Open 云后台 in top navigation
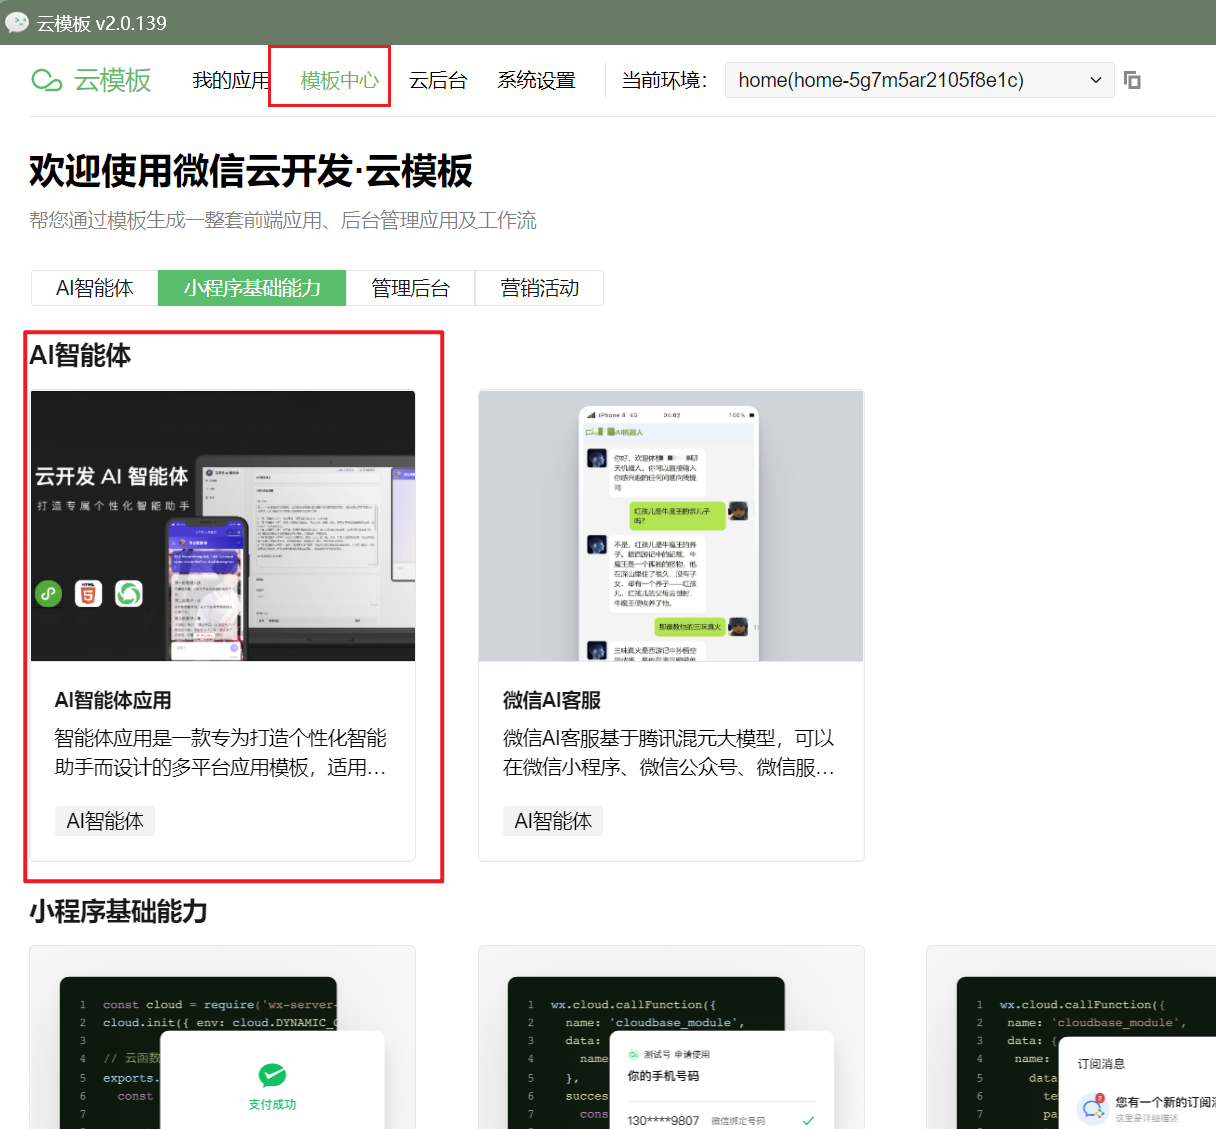 pyautogui.click(x=438, y=80)
